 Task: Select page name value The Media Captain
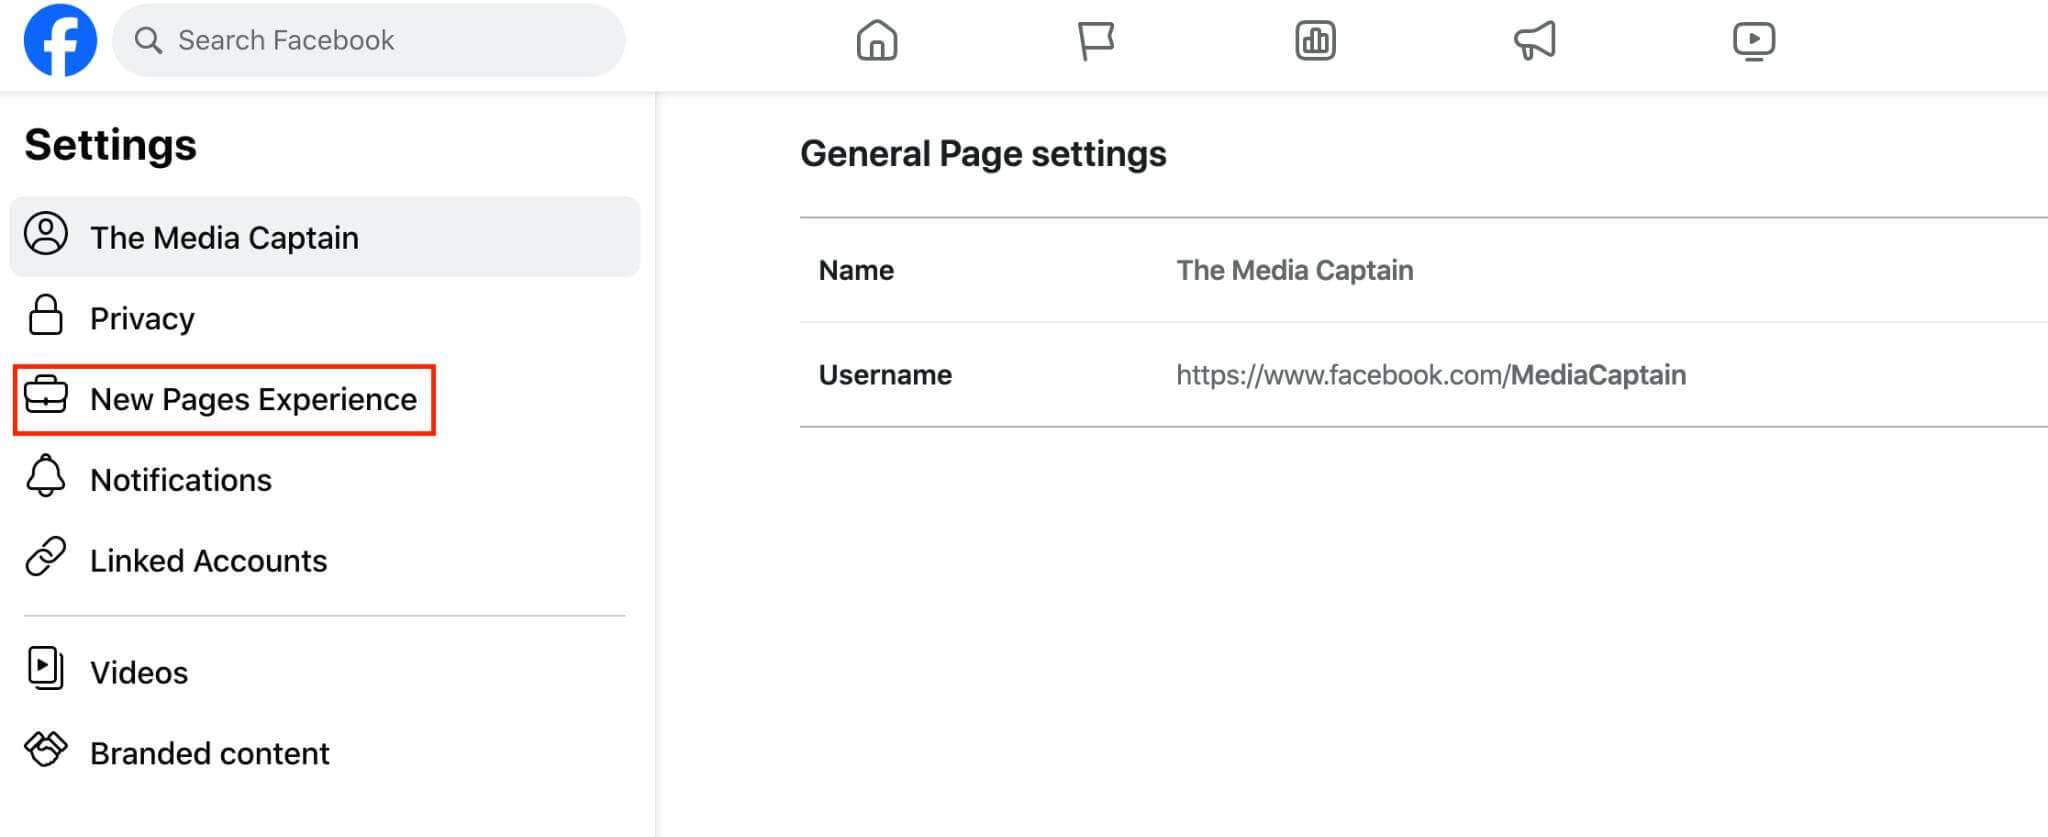1295,270
